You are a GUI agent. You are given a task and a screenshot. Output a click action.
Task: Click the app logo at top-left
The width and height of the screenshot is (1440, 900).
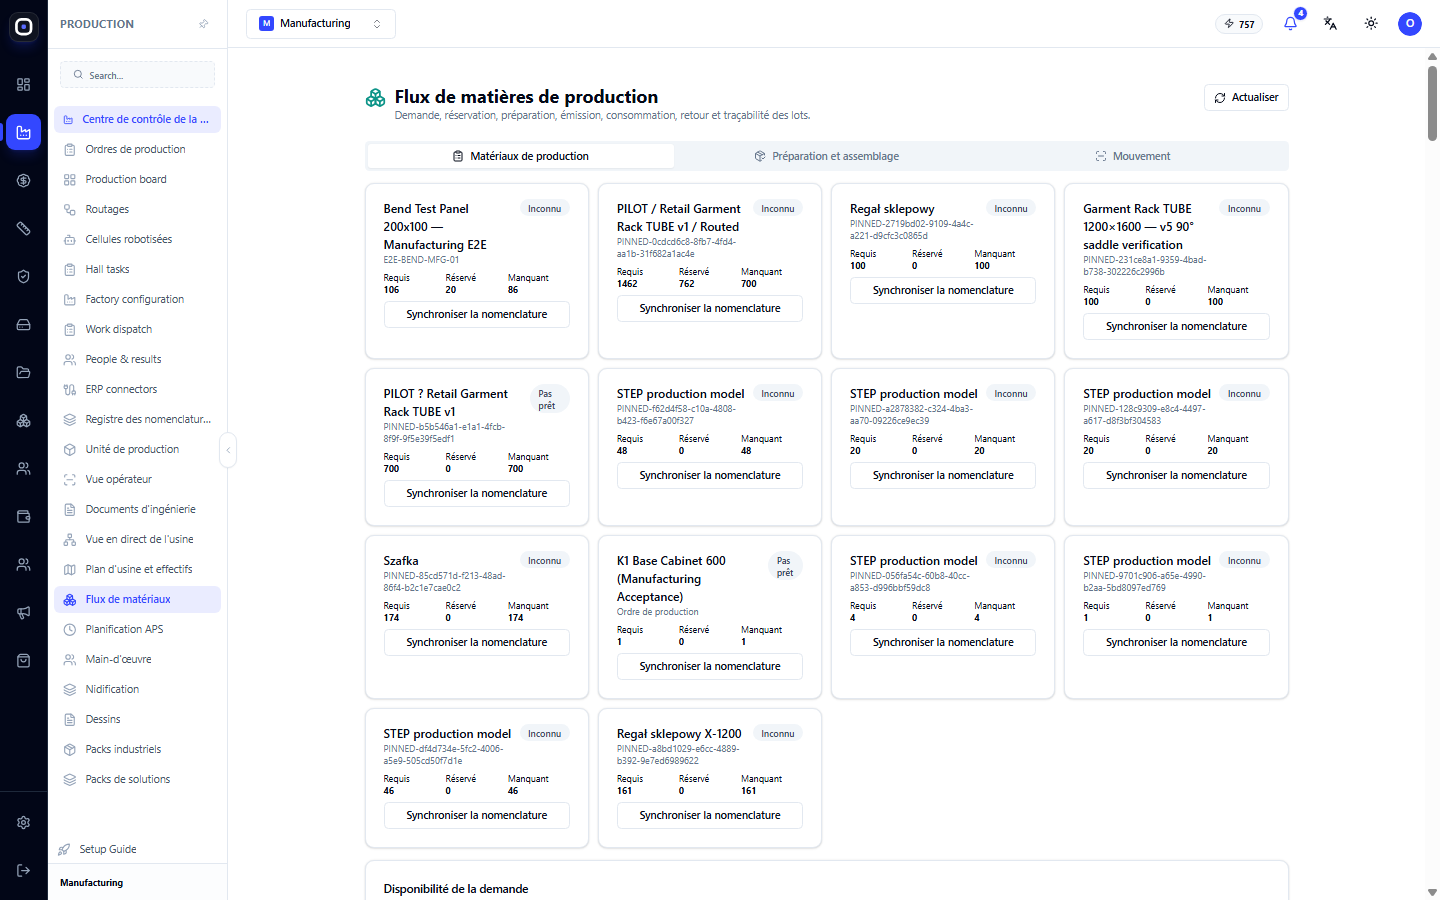tap(24, 27)
